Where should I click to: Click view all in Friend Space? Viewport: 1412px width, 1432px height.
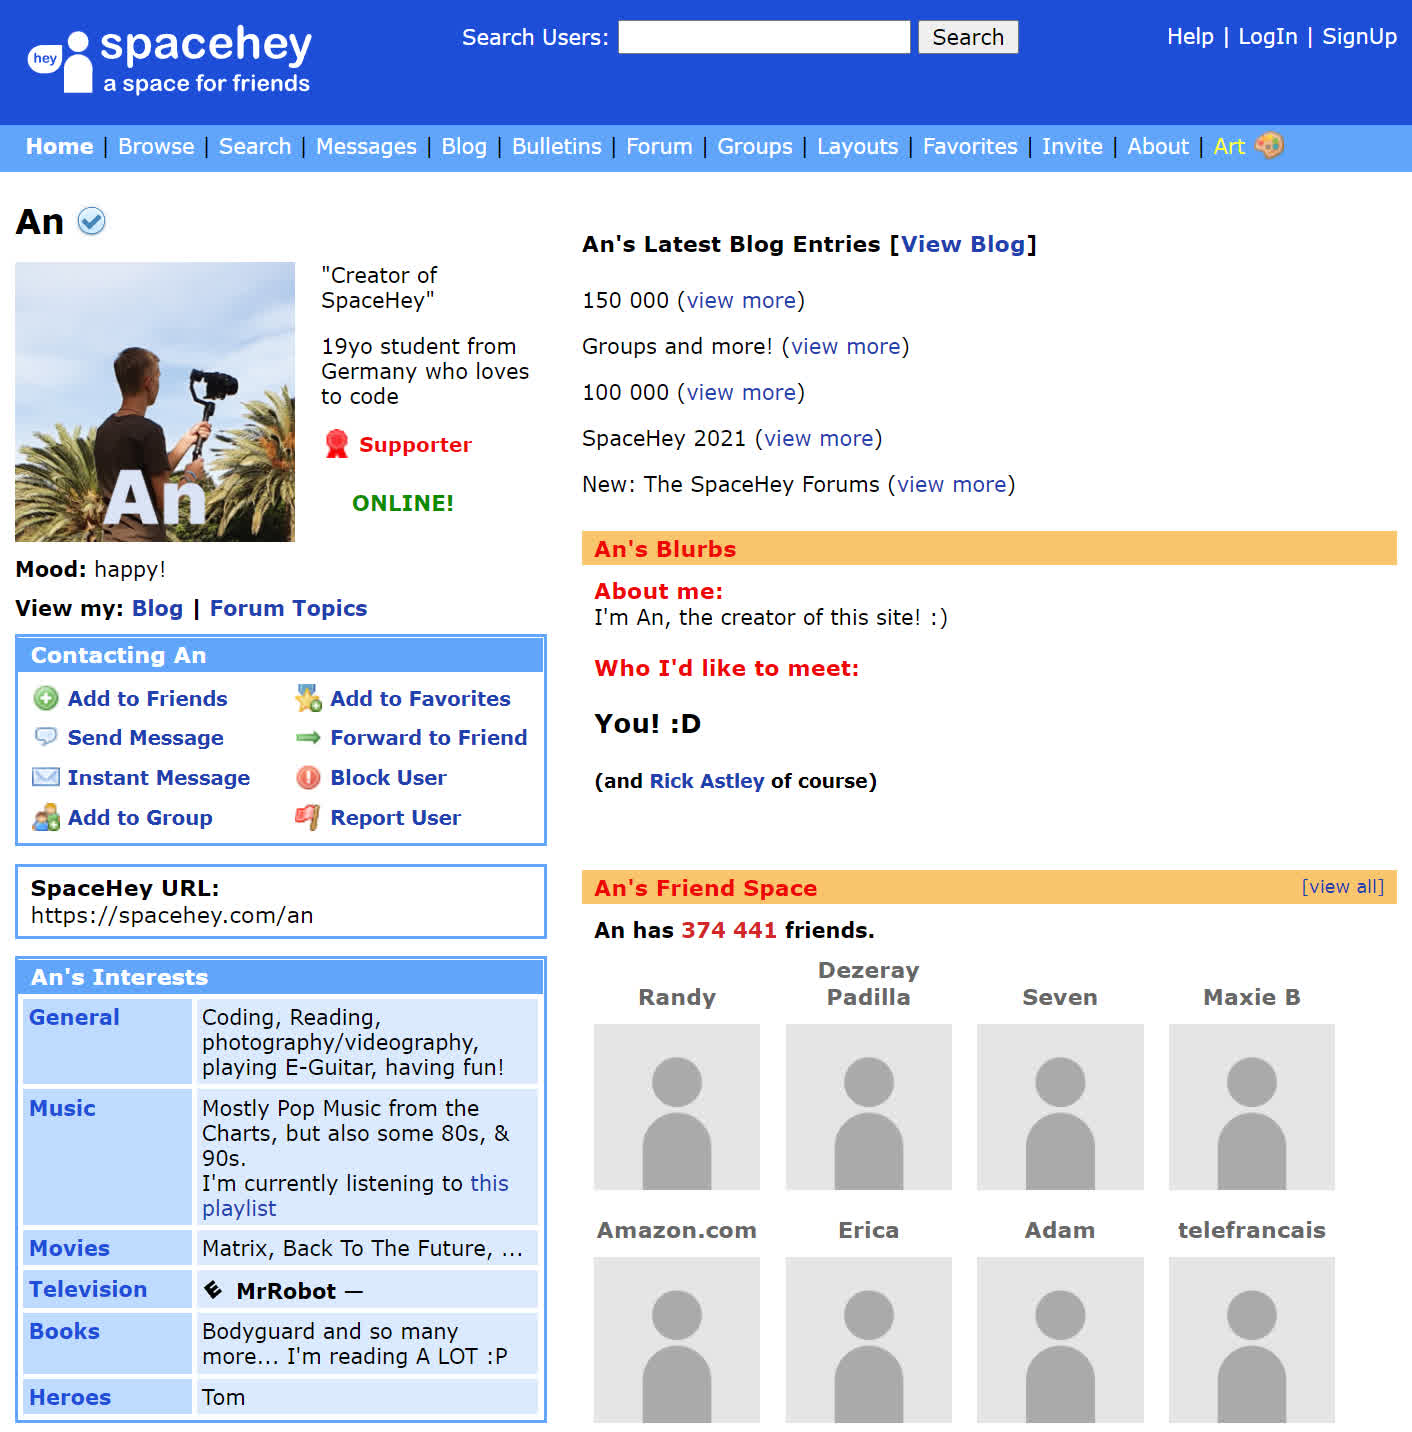coord(1343,887)
